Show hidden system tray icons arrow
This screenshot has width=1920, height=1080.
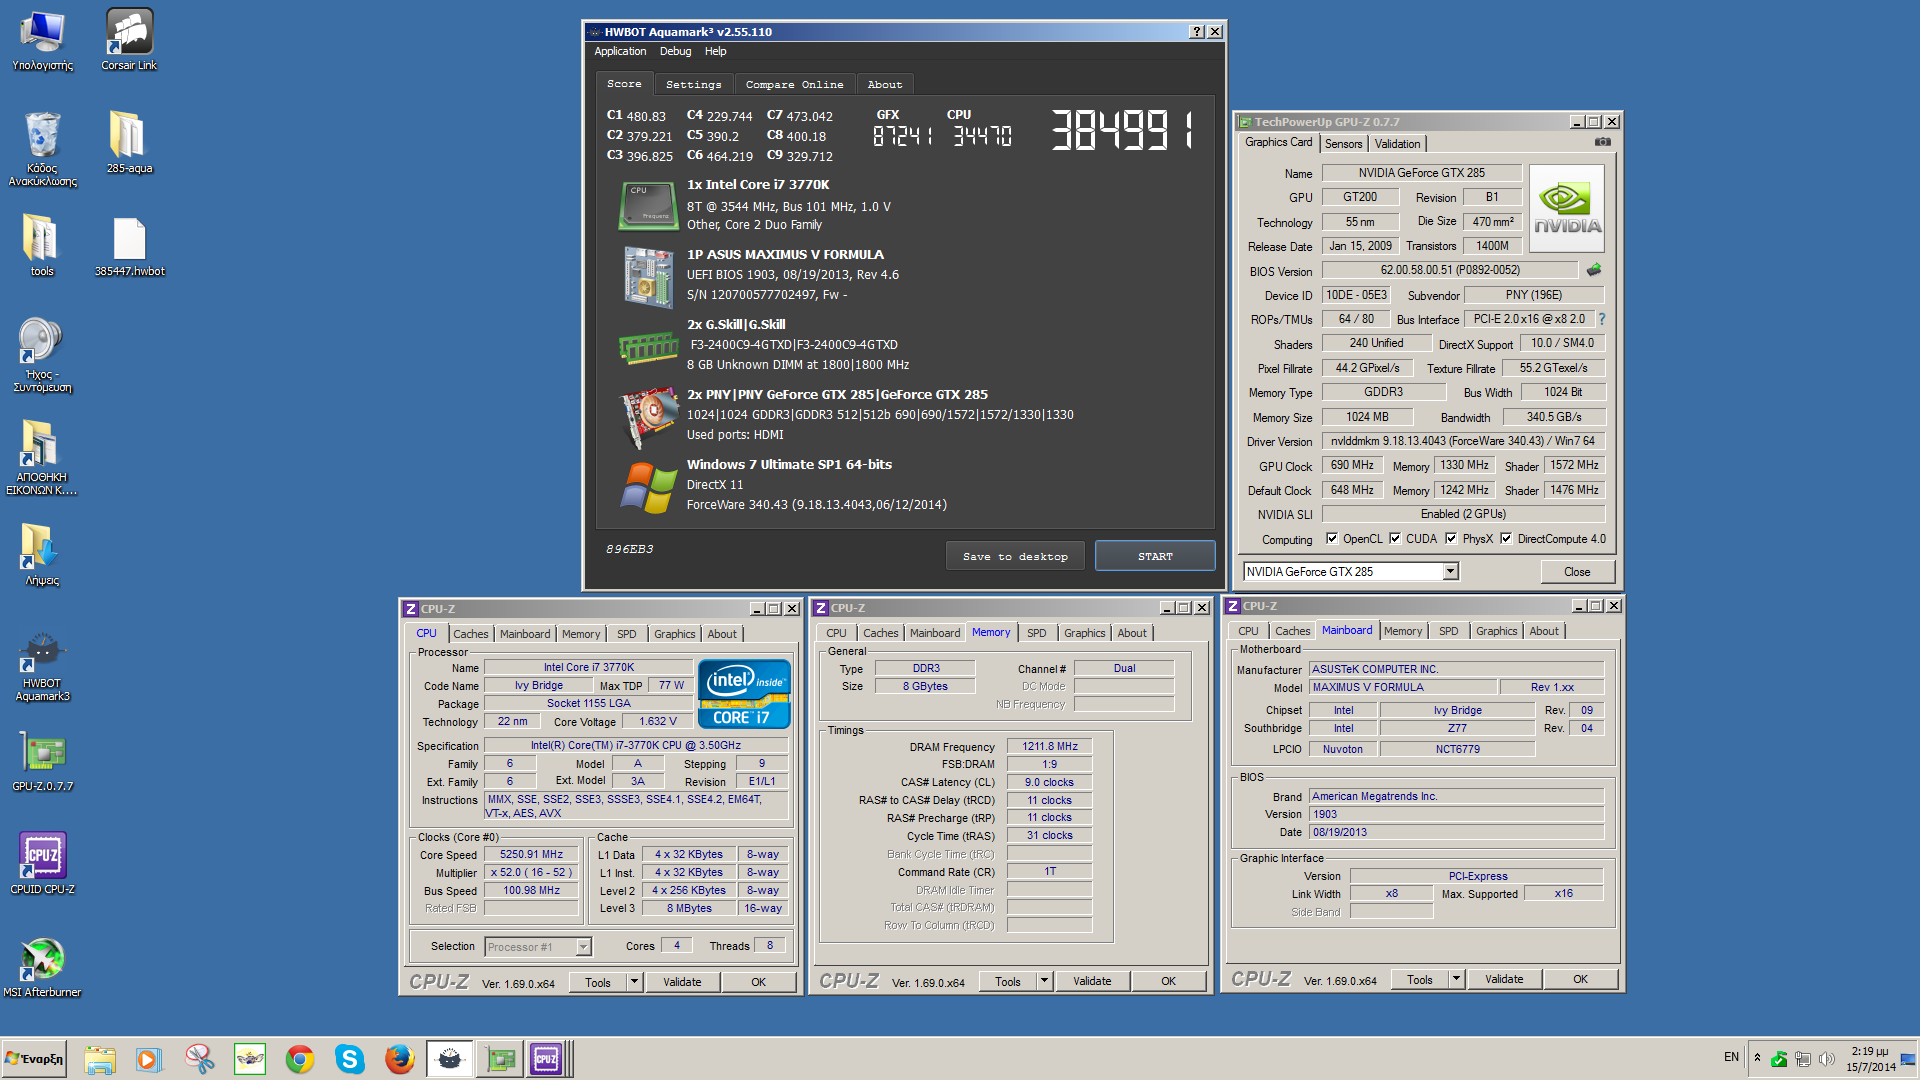click(x=1757, y=1058)
